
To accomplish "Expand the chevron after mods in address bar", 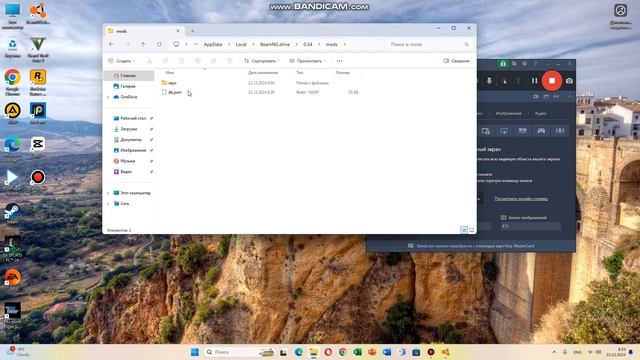I will pos(344,44).
